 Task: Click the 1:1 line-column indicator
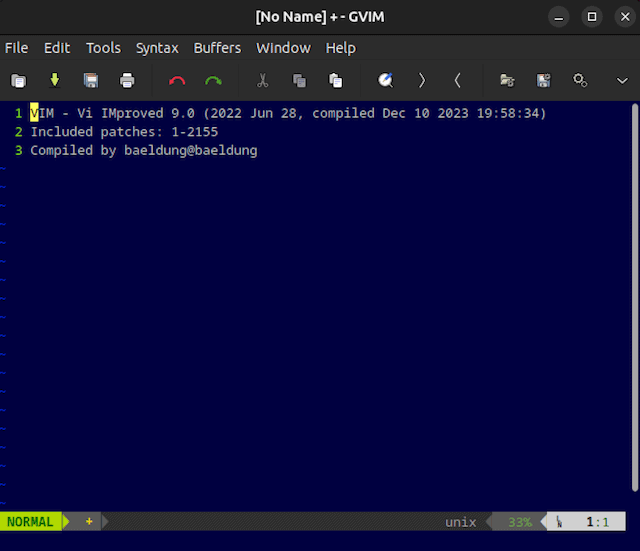click(x=598, y=522)
